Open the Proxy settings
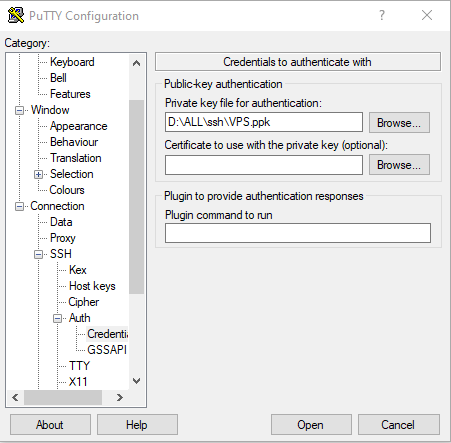451x443 pixels. (63, 238)
